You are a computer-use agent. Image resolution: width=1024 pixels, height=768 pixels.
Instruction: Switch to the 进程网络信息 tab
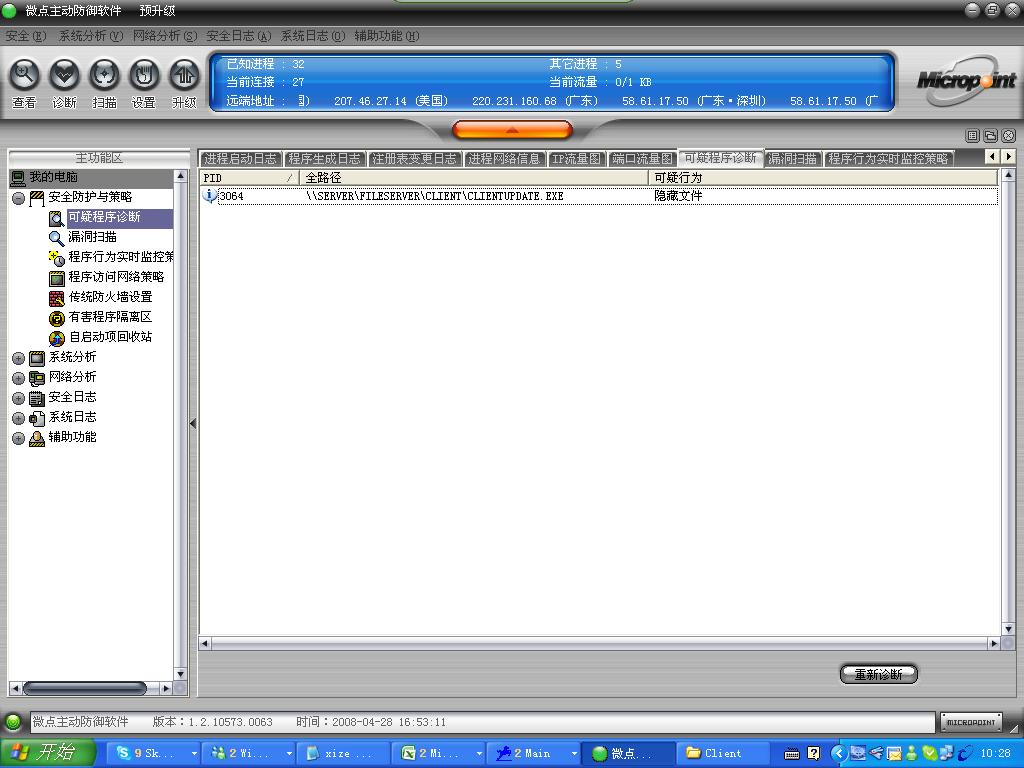504,159
